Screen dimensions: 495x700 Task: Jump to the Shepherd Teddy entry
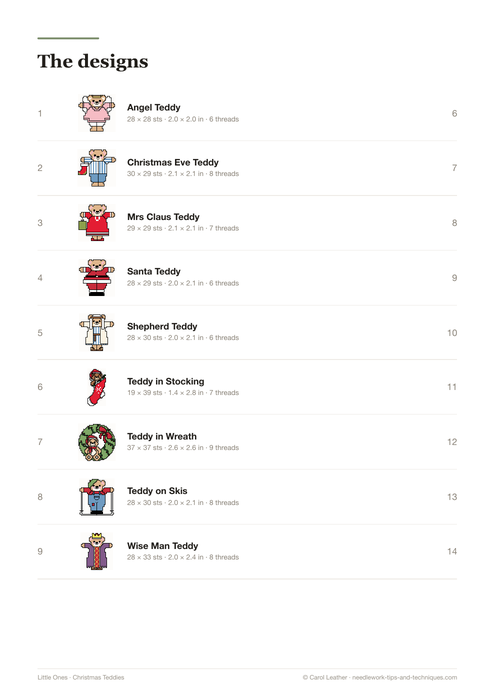pos(162,326)
